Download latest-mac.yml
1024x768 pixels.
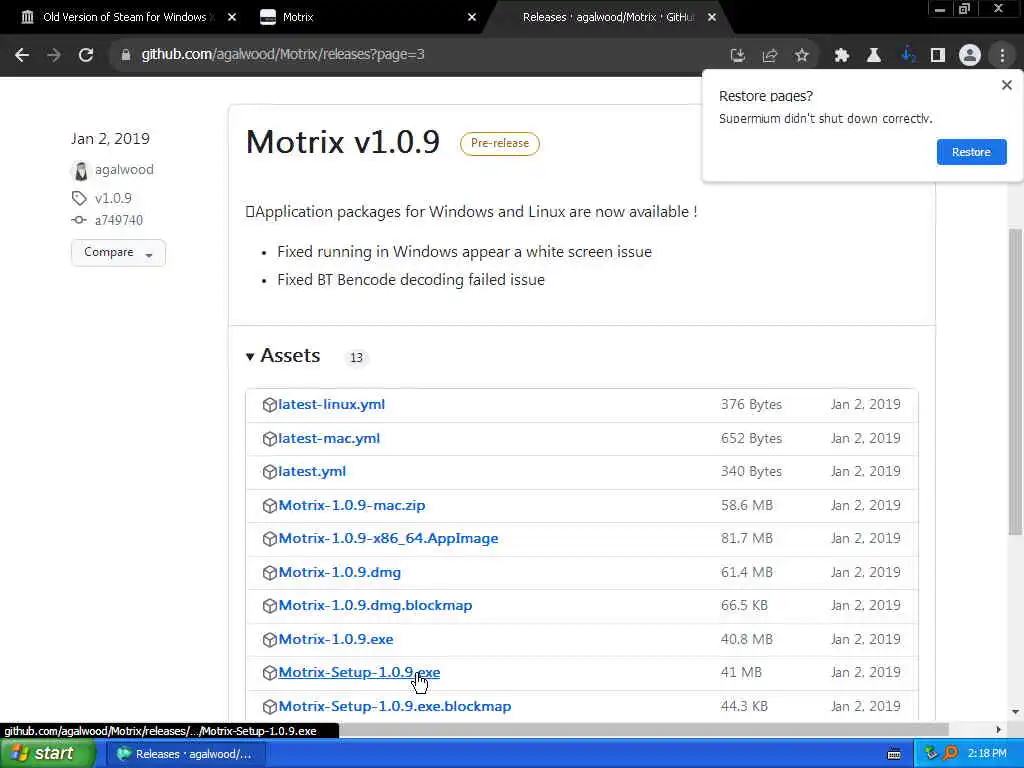pyautogui.click(x=329, y=438)
